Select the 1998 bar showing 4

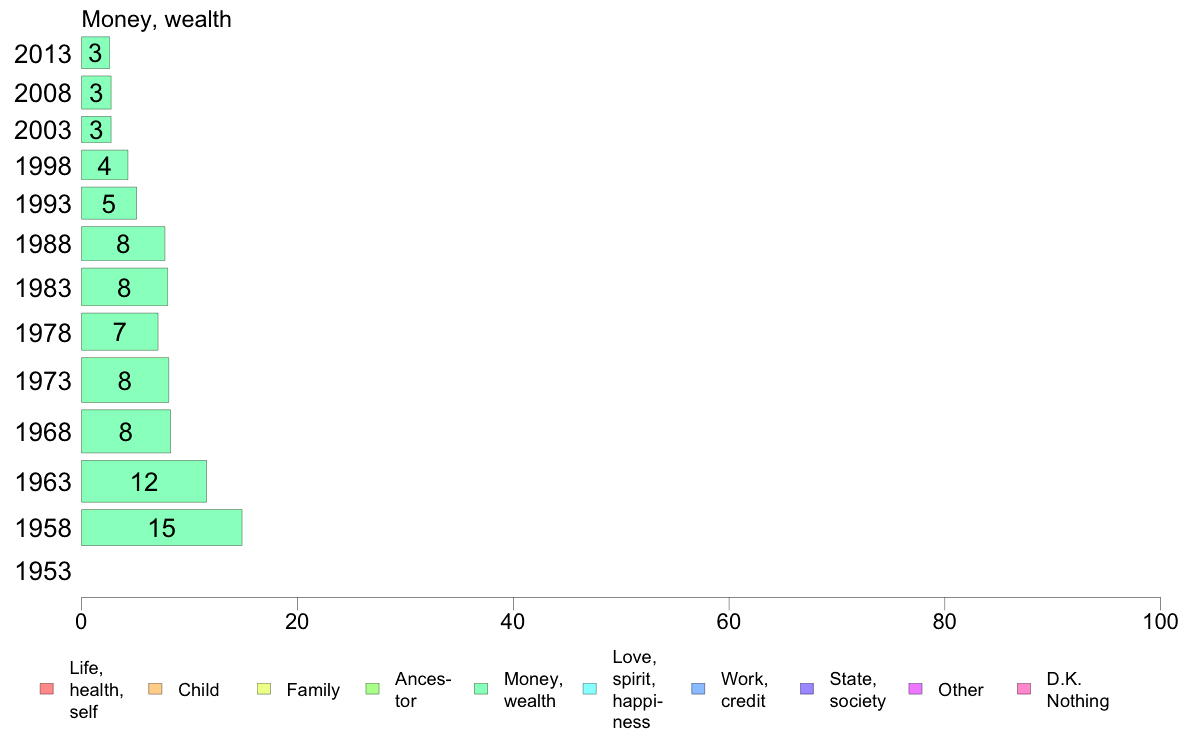click(x=105, y=165)
